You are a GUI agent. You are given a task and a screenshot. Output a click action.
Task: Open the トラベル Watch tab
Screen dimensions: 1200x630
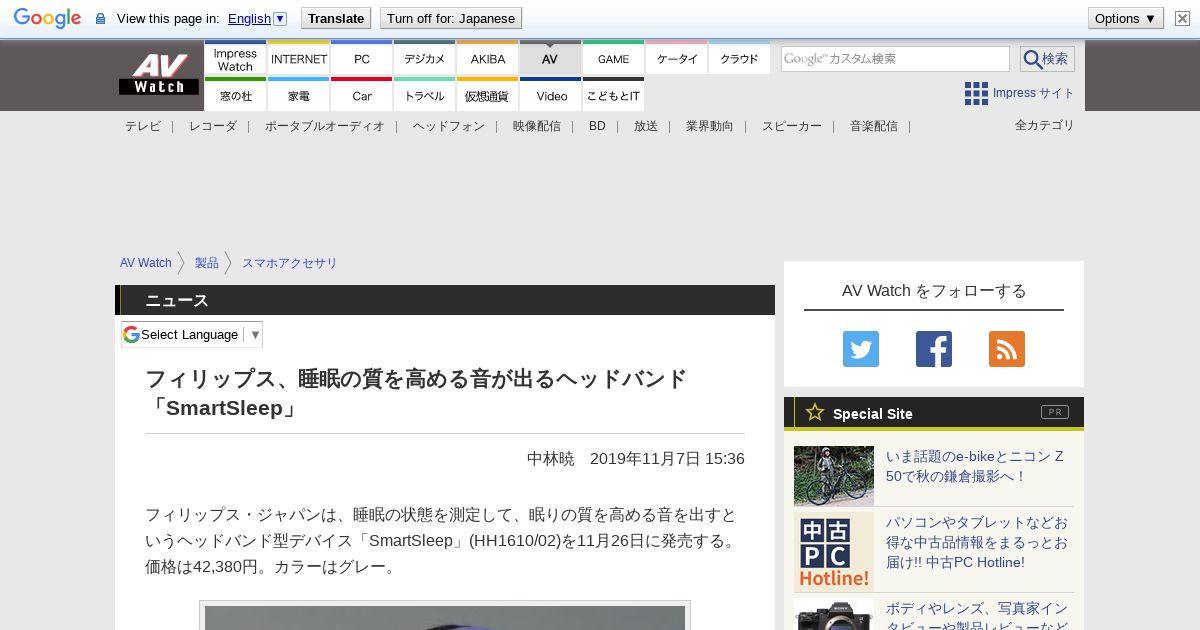425,96
